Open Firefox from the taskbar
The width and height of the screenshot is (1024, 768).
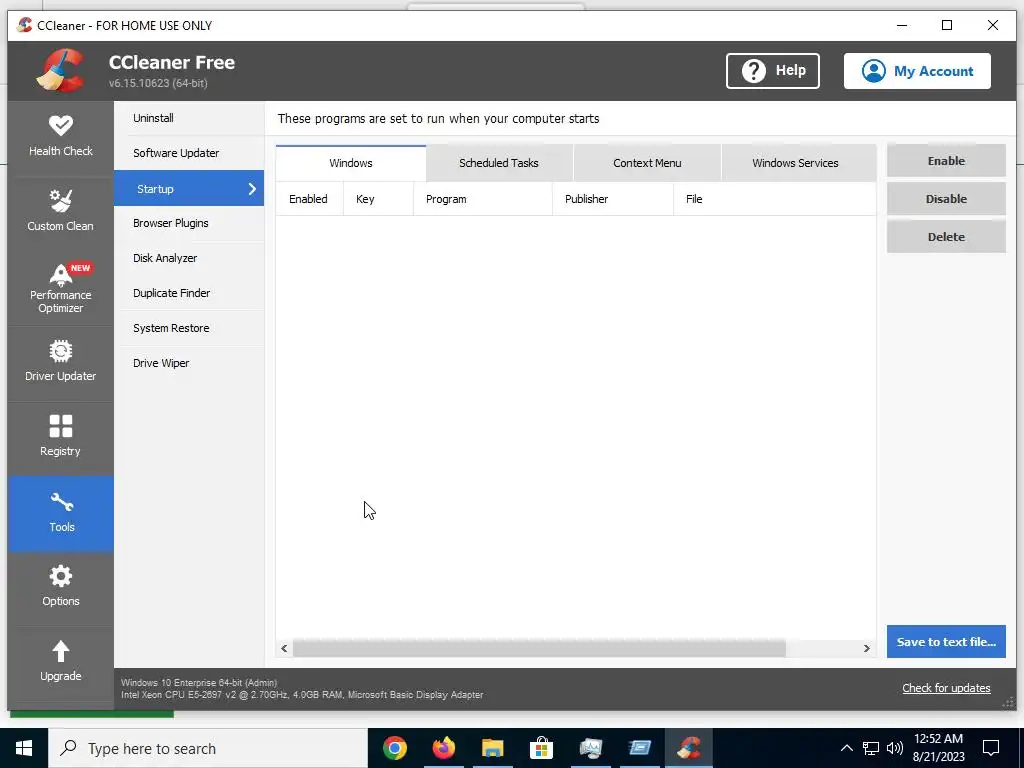[443, 748]
